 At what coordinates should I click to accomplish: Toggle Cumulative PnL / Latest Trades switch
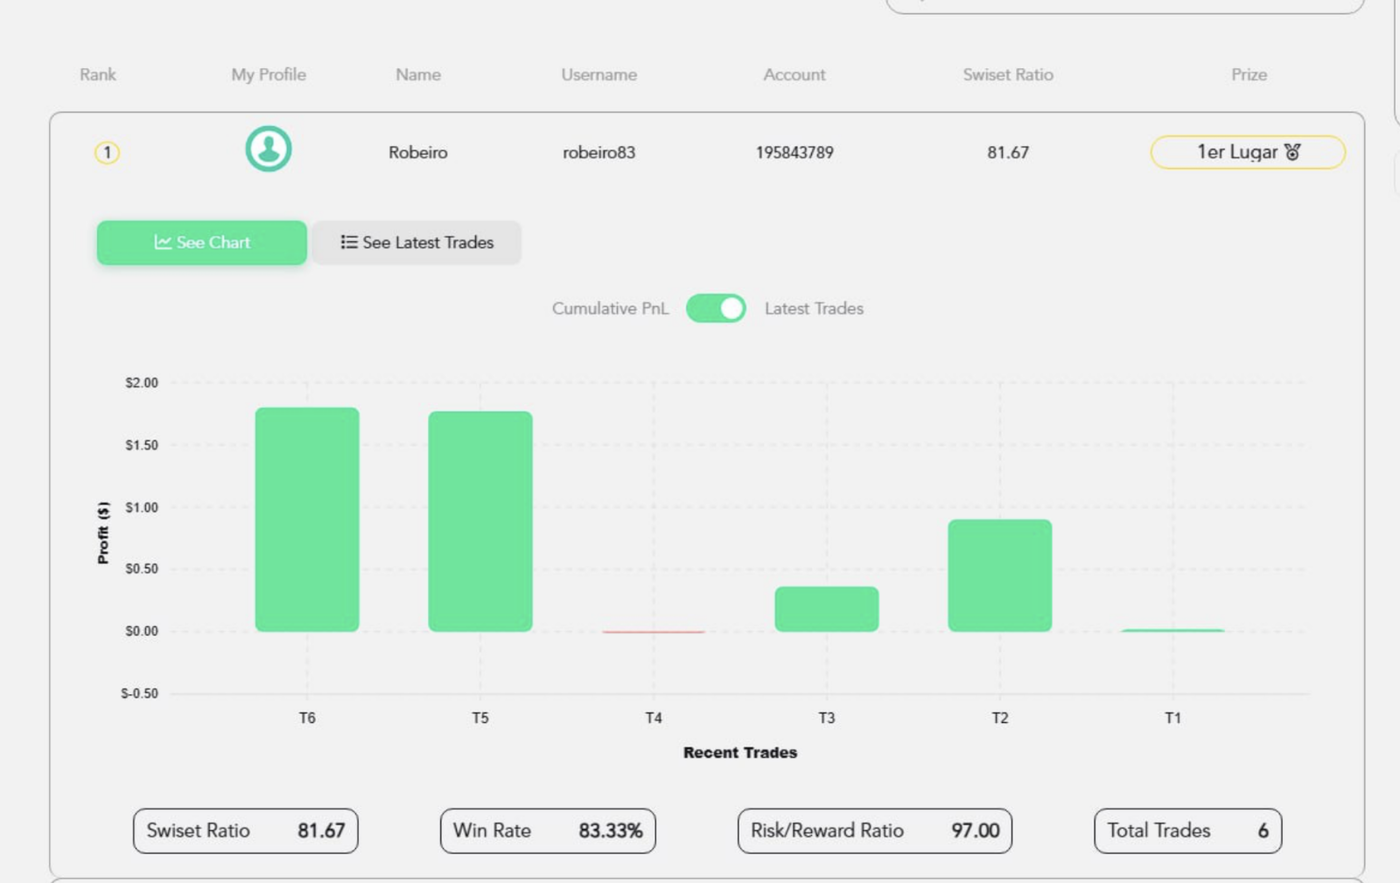[x=716, y=308]
